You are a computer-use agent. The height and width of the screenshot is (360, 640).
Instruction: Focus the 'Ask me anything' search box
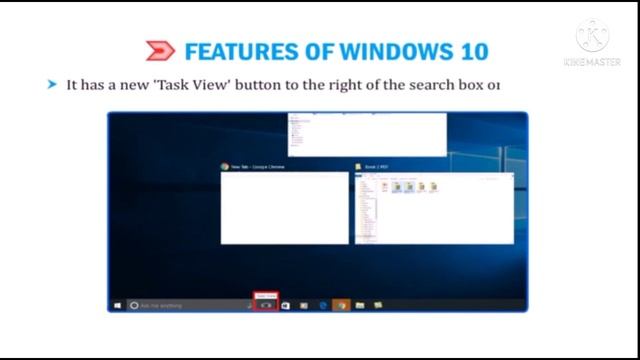point(190,305)
